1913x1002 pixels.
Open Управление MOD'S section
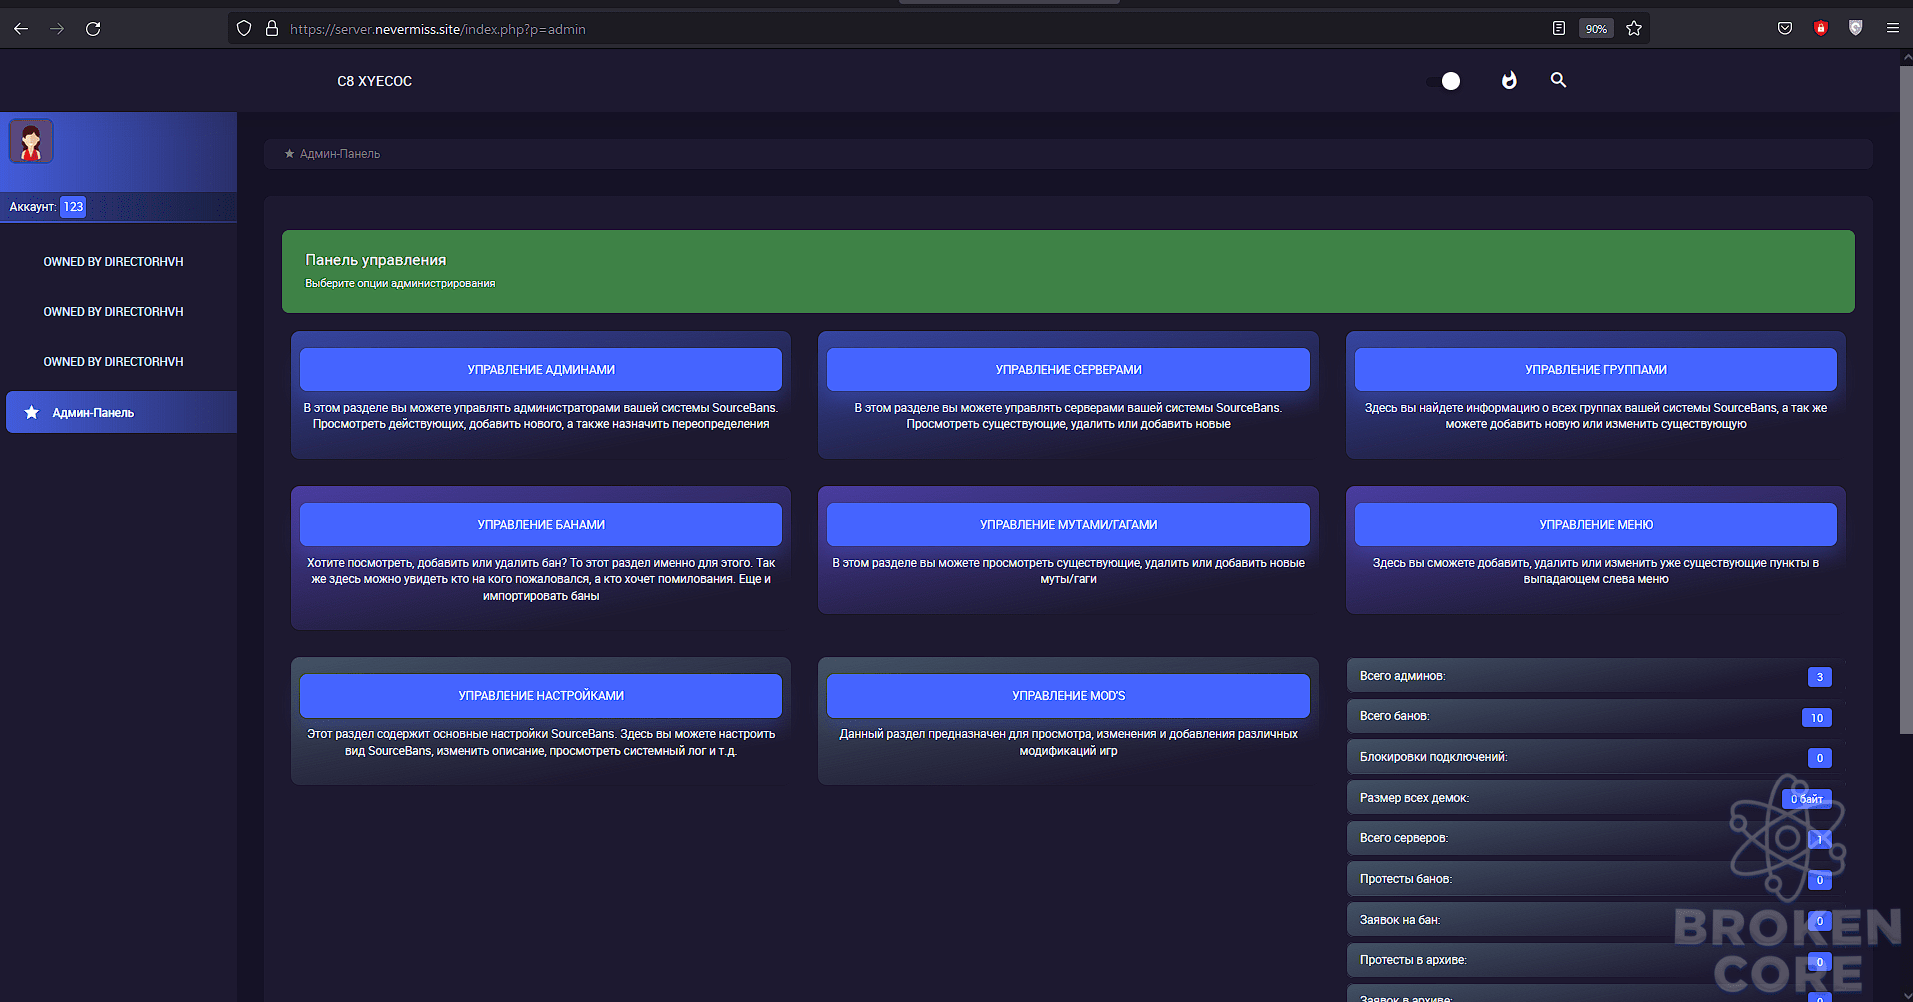pos(1068,696)
